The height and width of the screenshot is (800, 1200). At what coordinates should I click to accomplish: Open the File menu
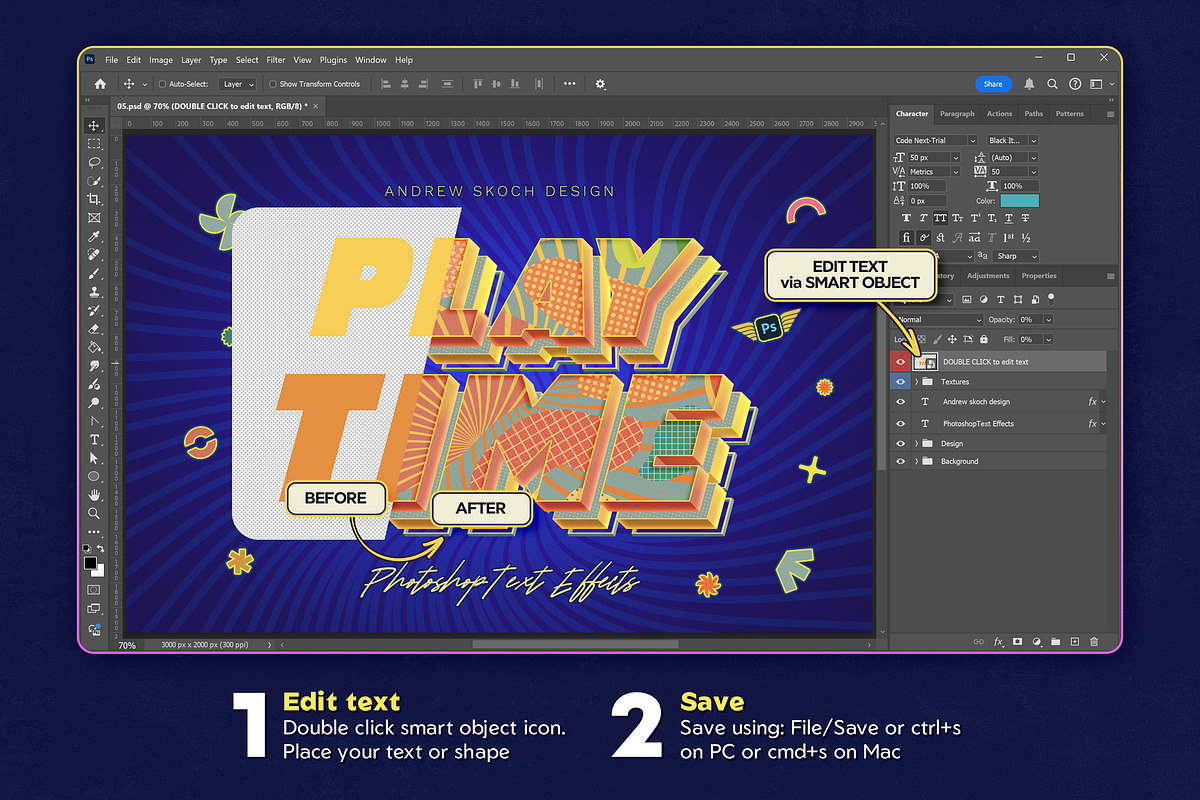click(111, 60)
